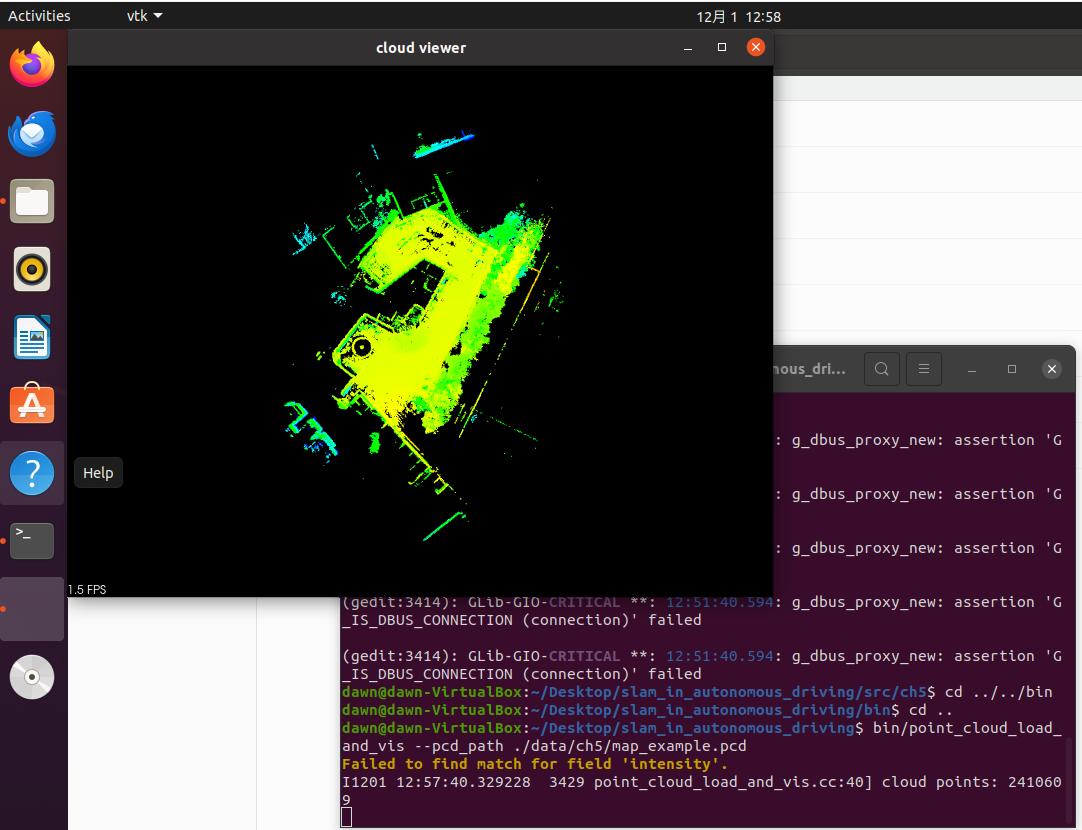Open Activities overview

39,16
